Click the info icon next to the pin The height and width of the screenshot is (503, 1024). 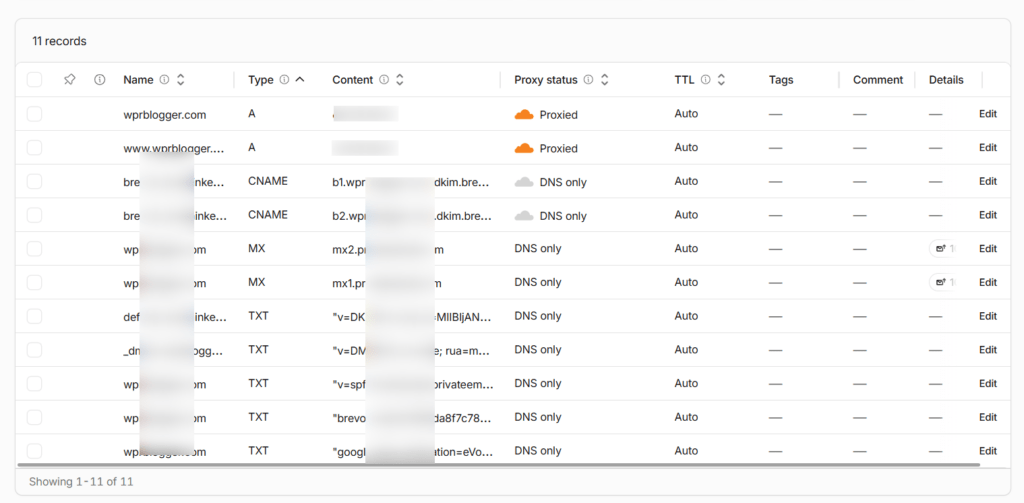[x=100, y=80]
